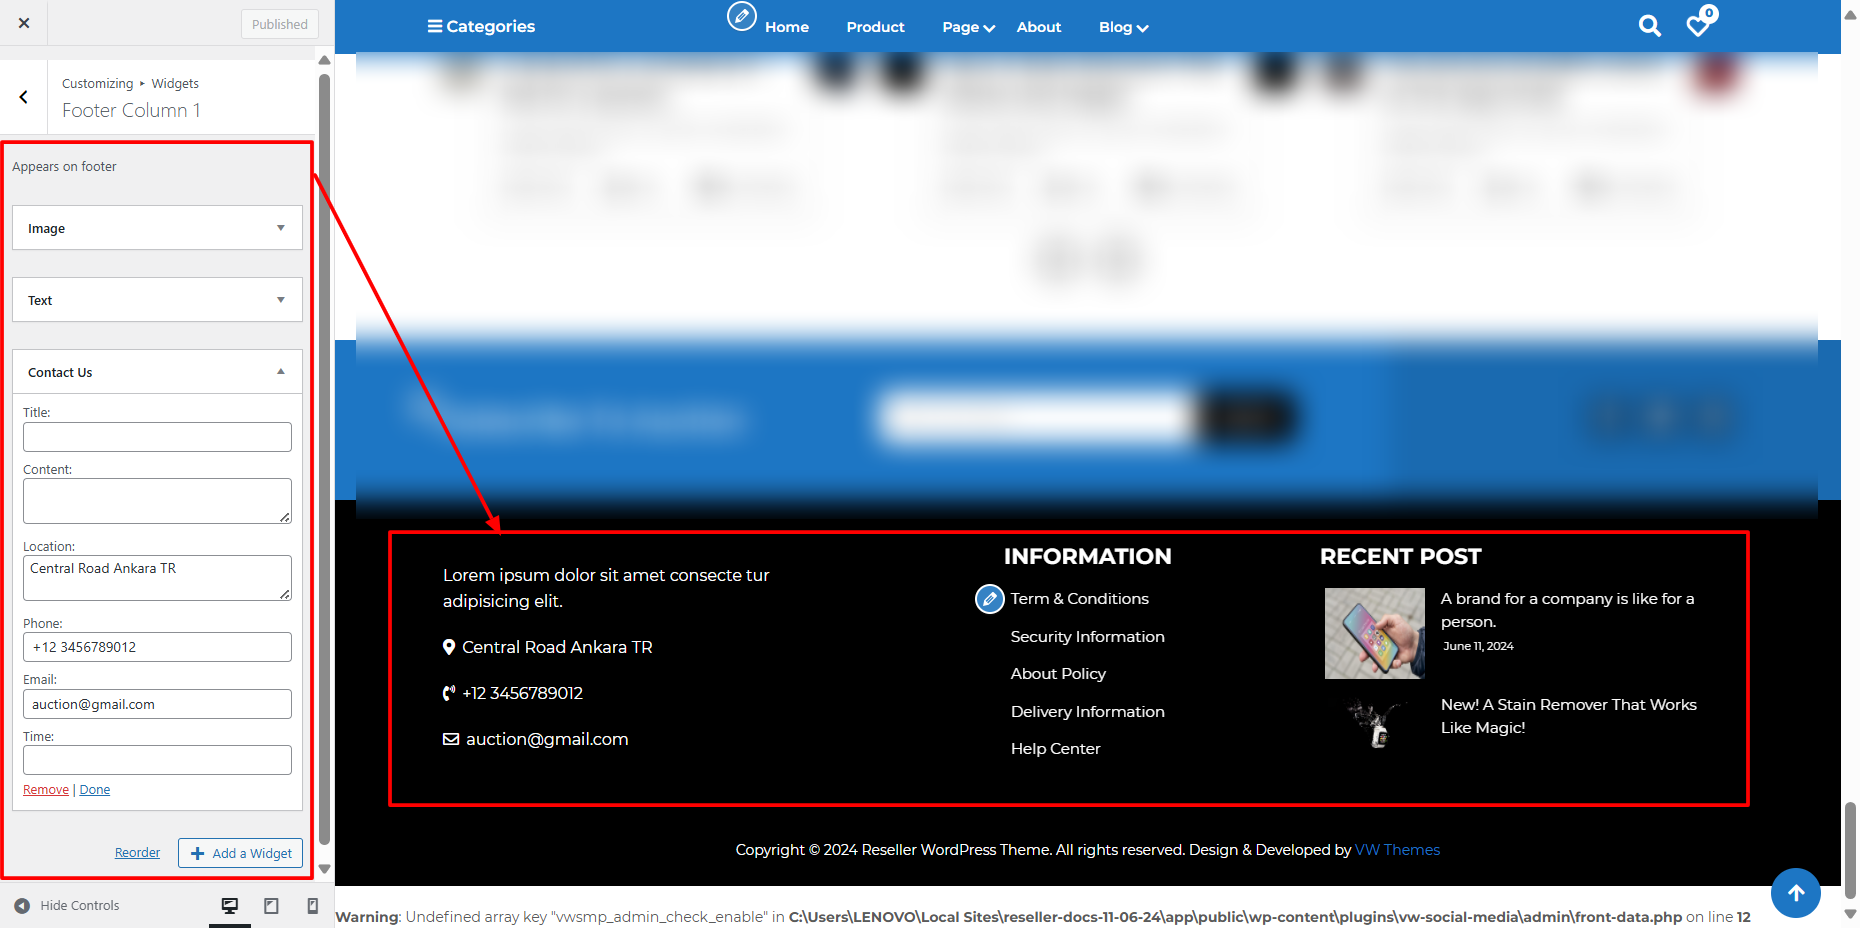Click edit pencil beside Term & Conditions
This screenshot has height=928, width=1860.
[x=989, y=599]
